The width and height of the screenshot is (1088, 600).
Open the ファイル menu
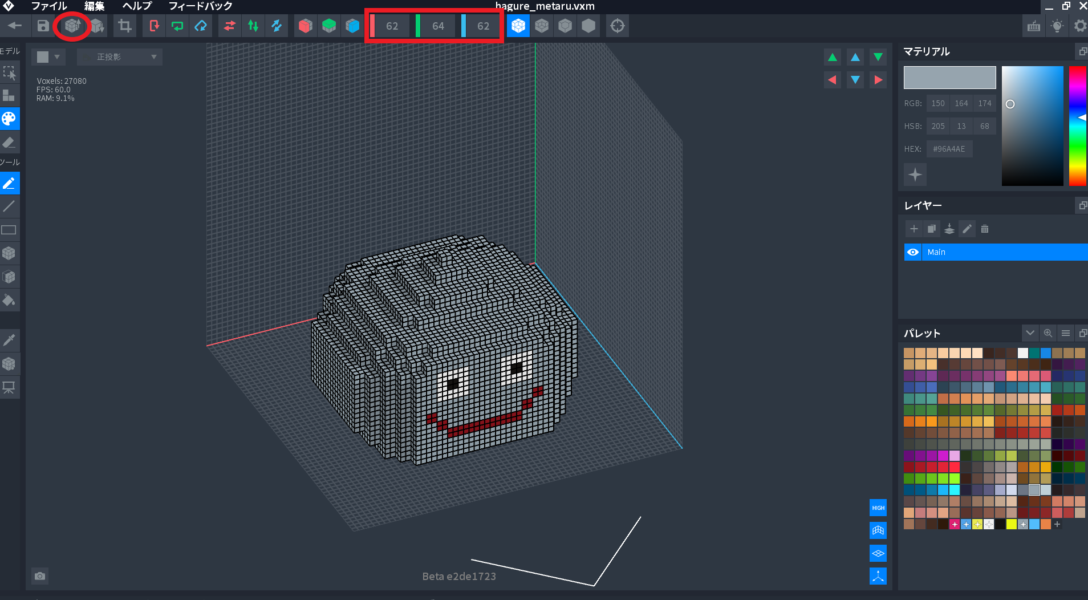click(49, 6)
